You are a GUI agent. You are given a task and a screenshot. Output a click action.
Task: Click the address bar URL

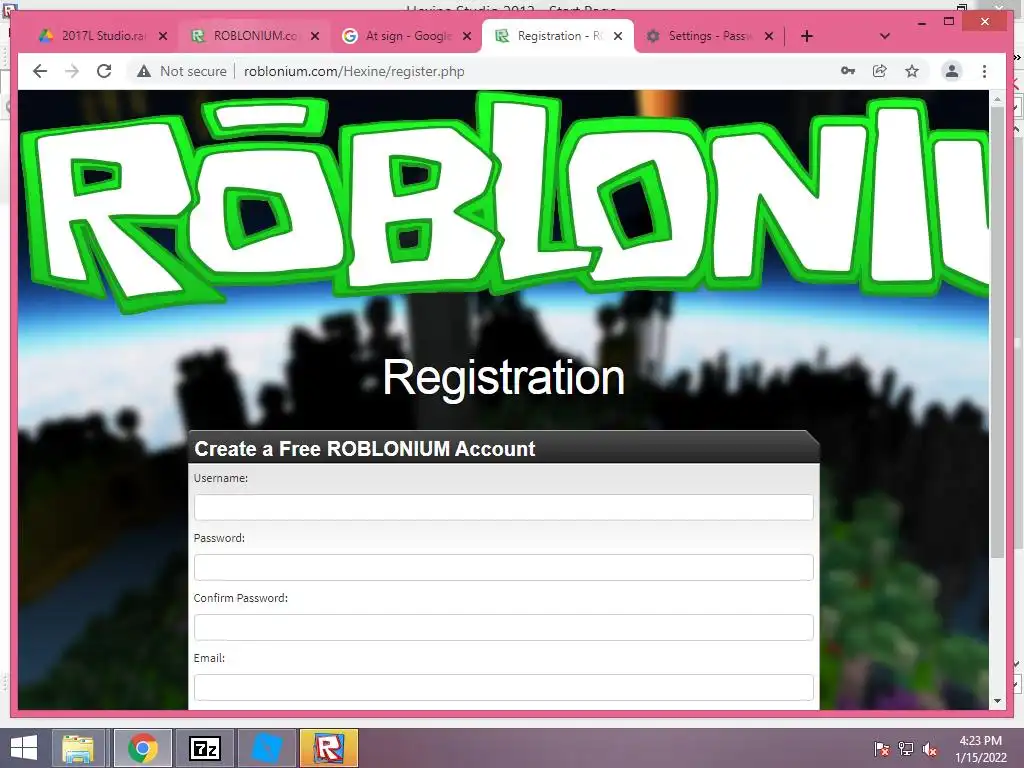click(x=354, y=71)
